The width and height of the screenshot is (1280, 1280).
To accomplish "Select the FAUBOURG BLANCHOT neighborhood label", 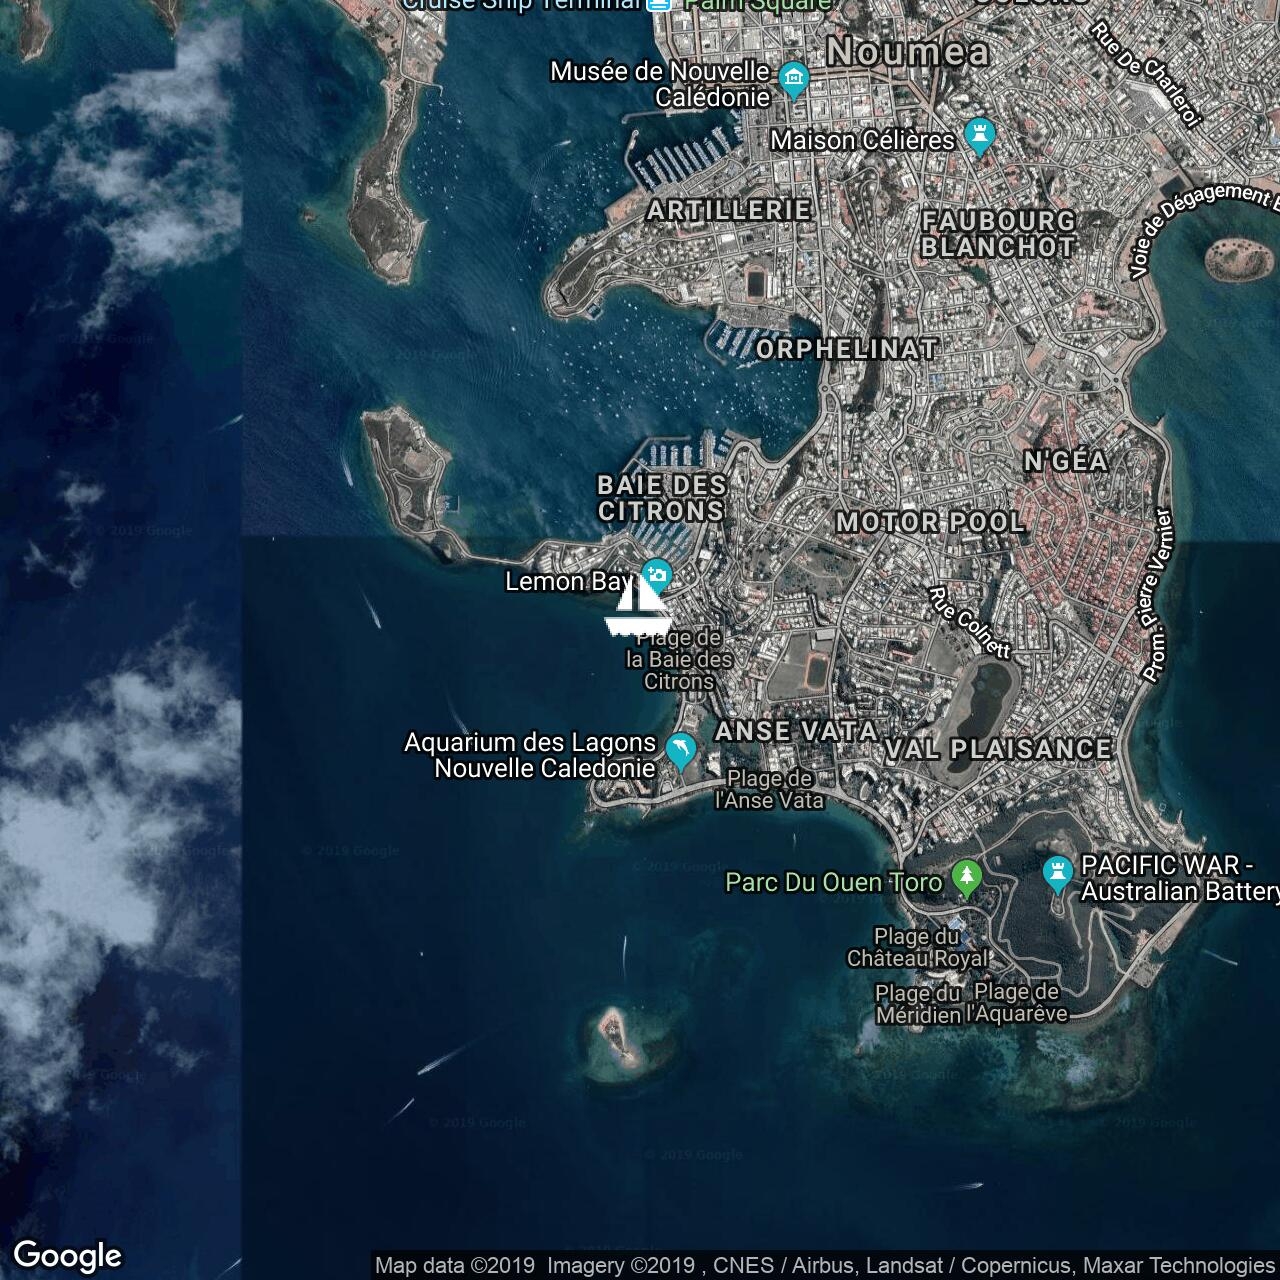I will coord(998,234).
